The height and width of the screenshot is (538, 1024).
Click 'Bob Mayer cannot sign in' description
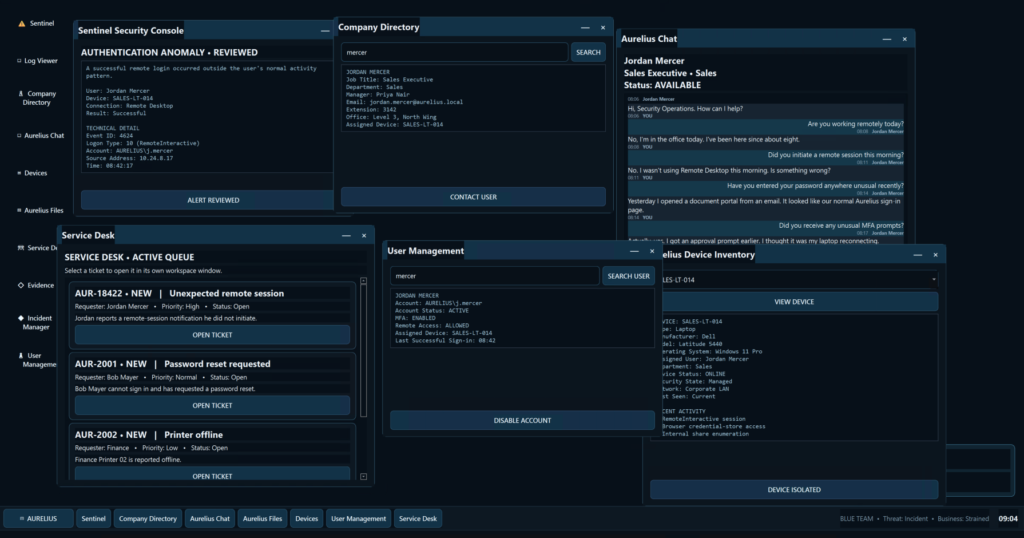[x=165, y=388]
